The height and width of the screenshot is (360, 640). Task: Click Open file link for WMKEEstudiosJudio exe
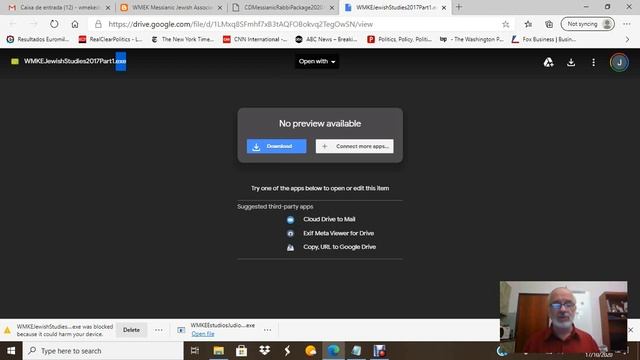pyautogui.click(x=203, y=334)
